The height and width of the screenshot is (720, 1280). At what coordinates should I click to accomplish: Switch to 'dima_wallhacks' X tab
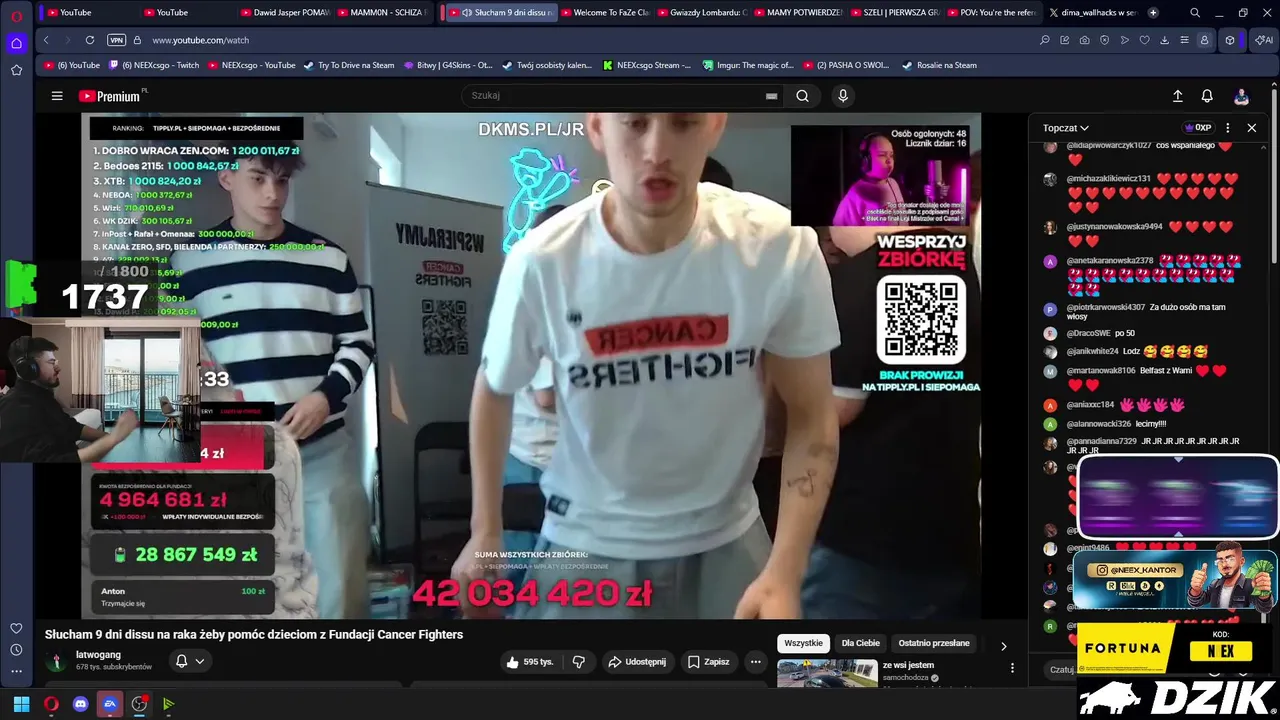coord(1092,13)
